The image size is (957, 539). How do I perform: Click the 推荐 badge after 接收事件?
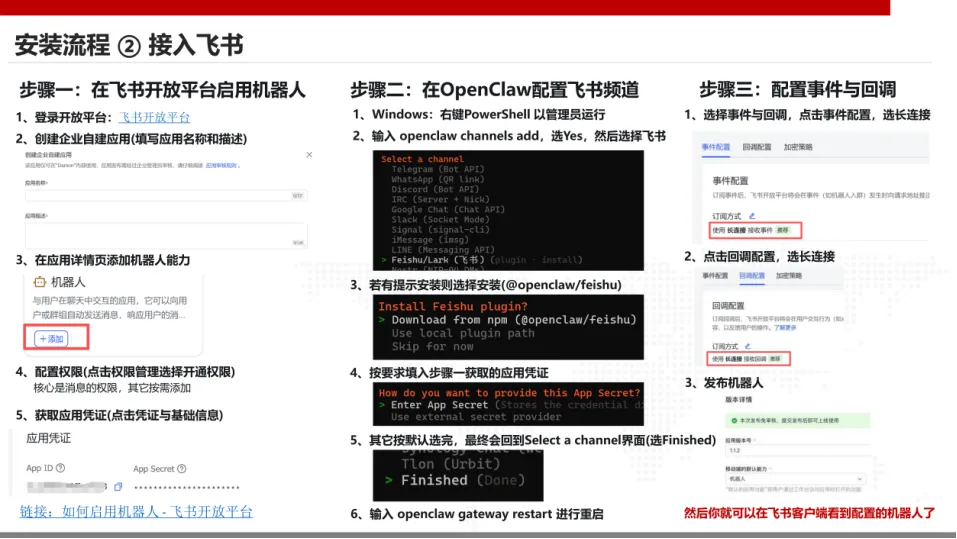pos(782,230)
